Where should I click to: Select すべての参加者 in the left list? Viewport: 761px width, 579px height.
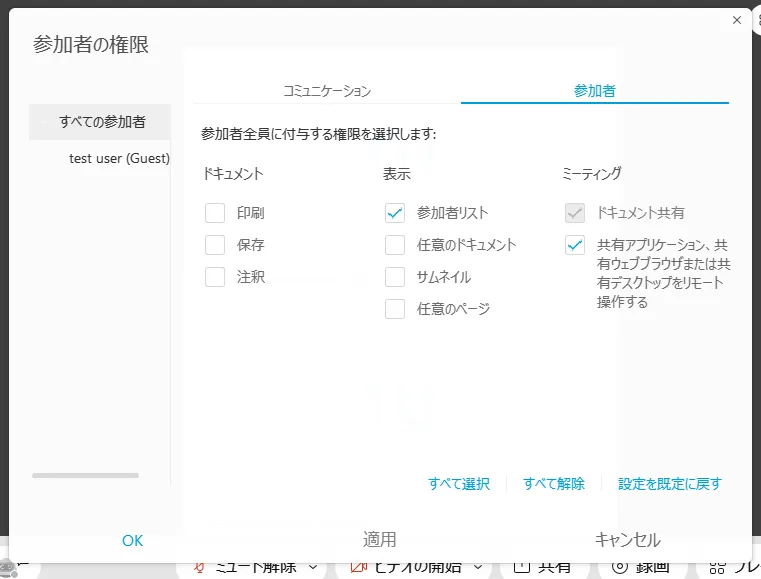101,122
